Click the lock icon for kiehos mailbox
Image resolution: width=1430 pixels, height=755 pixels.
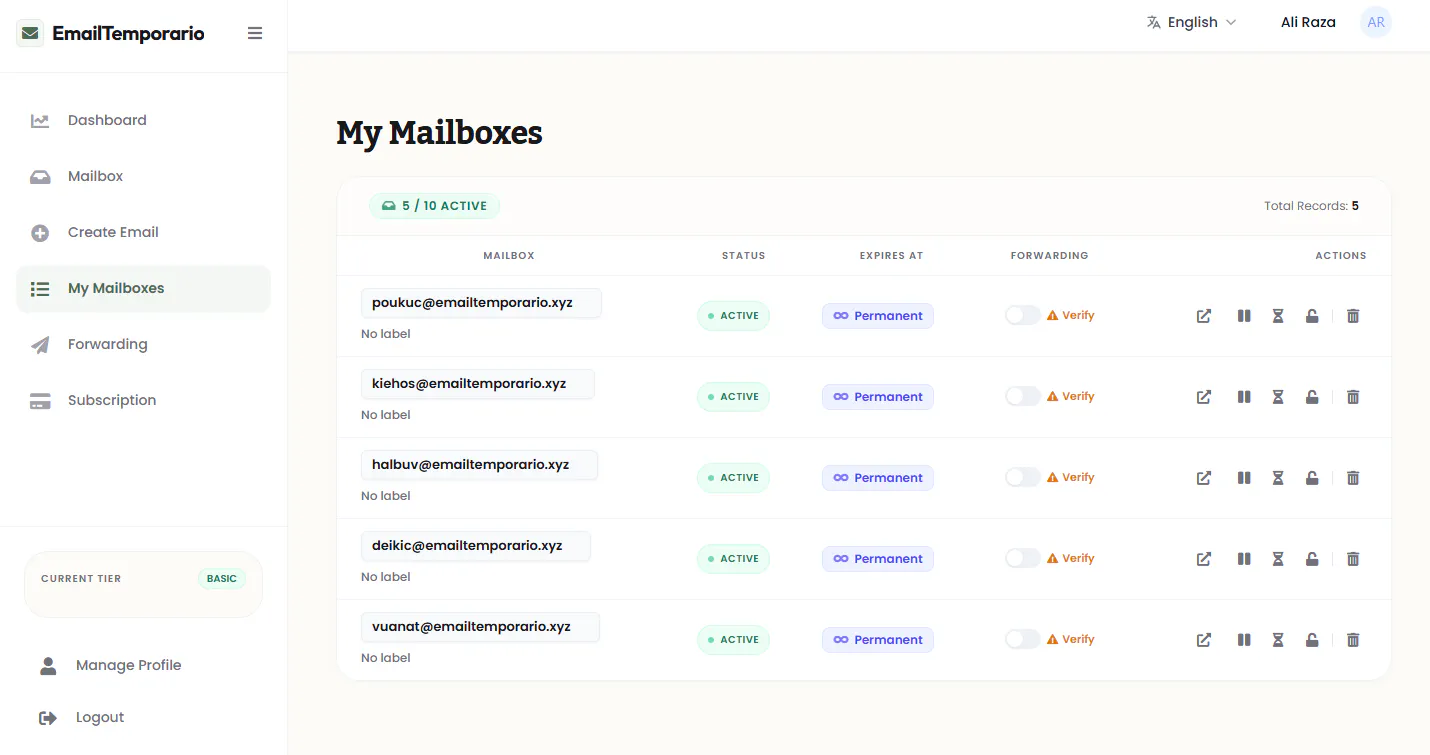(x=1312, y=397)
